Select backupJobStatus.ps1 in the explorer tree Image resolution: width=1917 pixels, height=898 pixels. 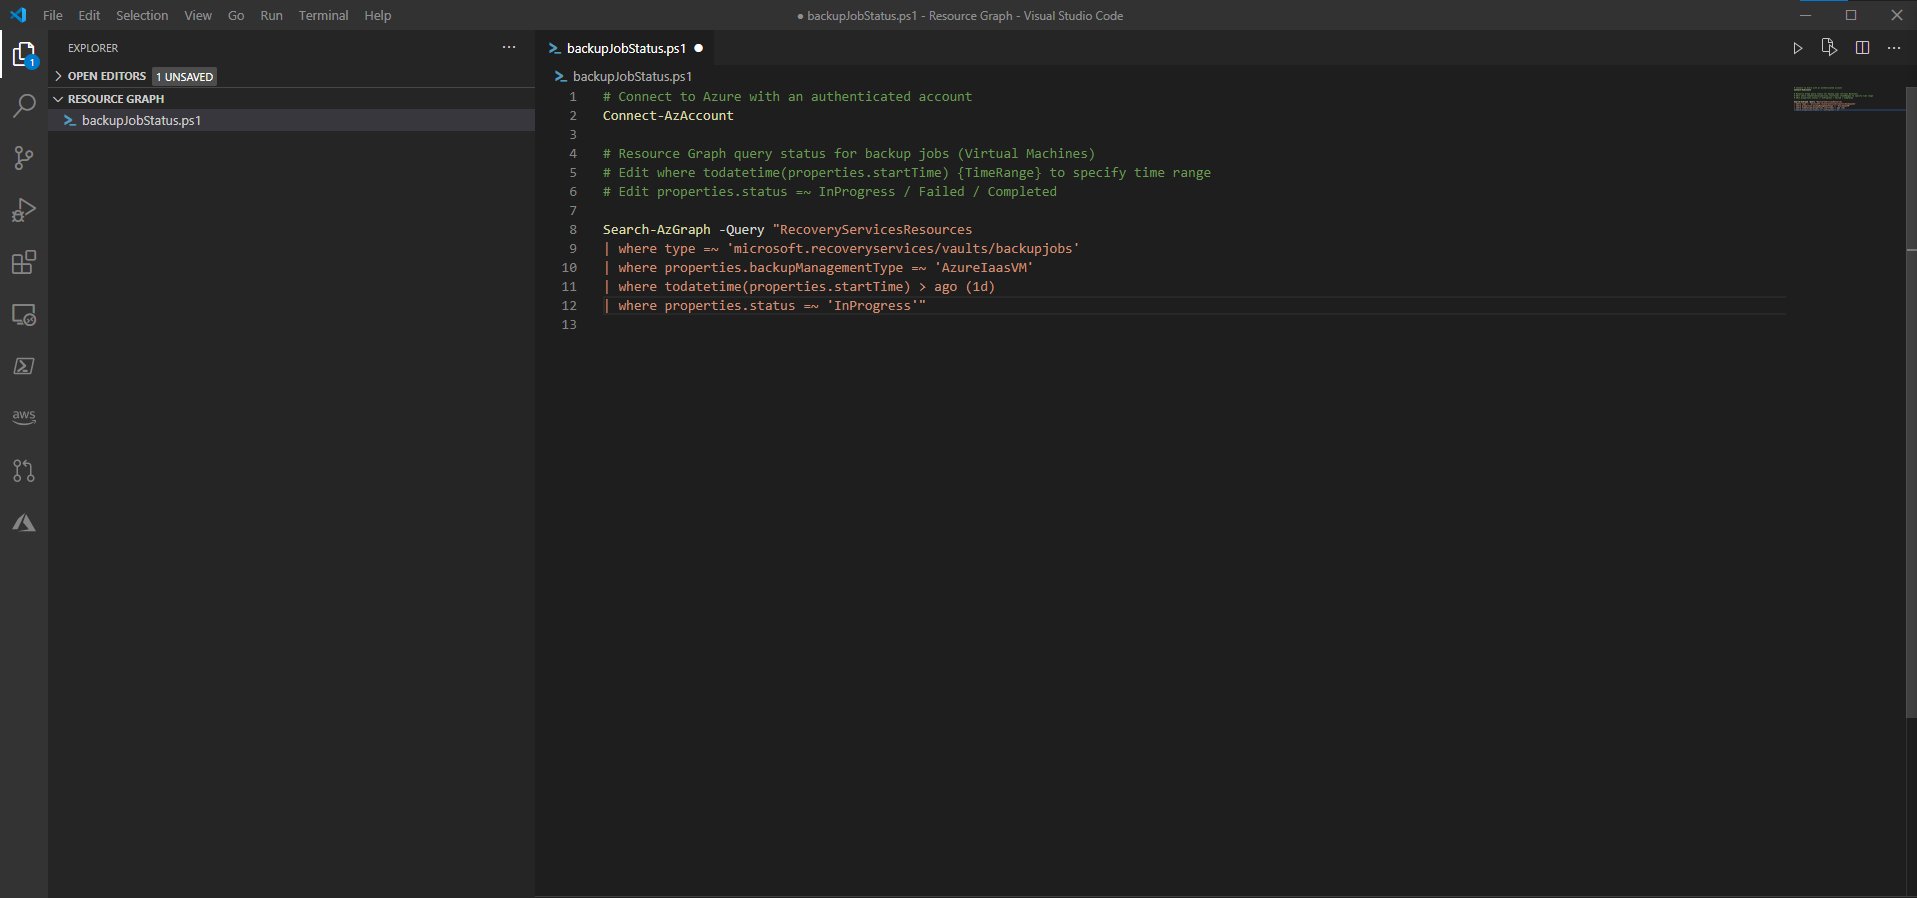tap(291, 120)
